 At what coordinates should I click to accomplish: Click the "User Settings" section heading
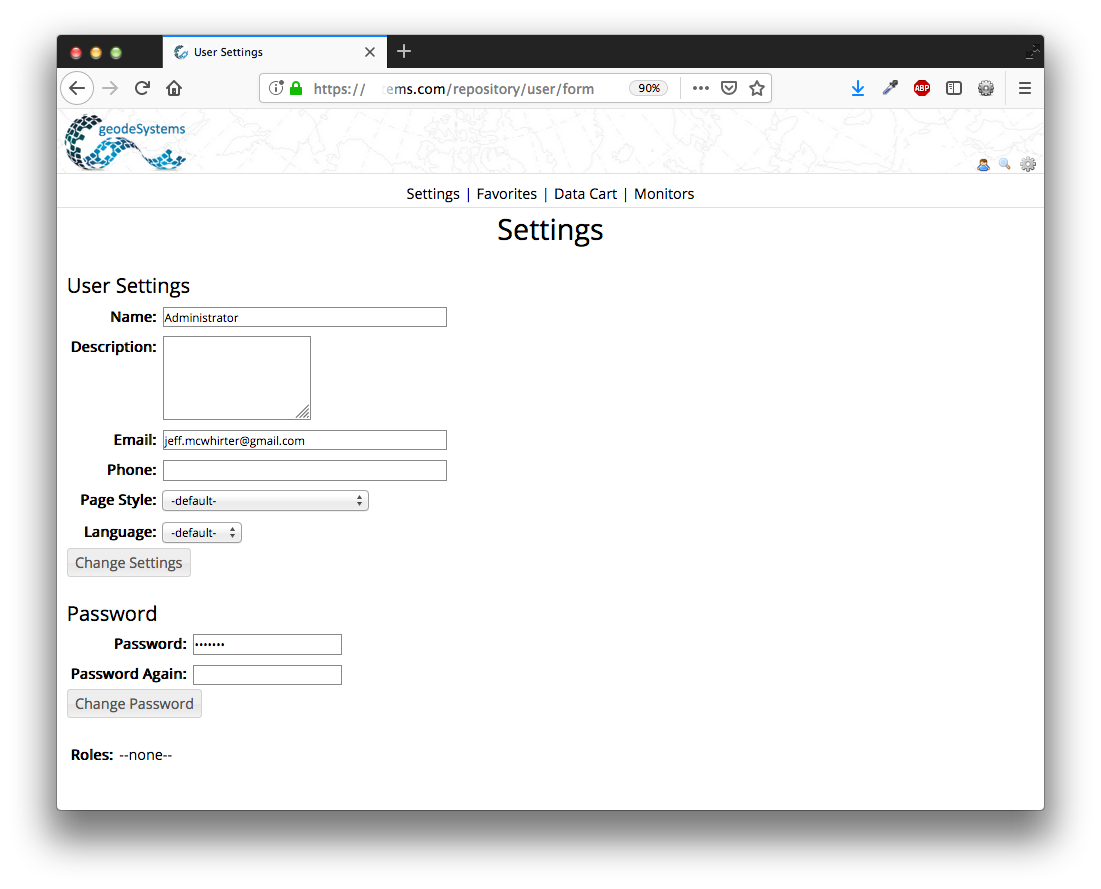click(x=128, y=286)
